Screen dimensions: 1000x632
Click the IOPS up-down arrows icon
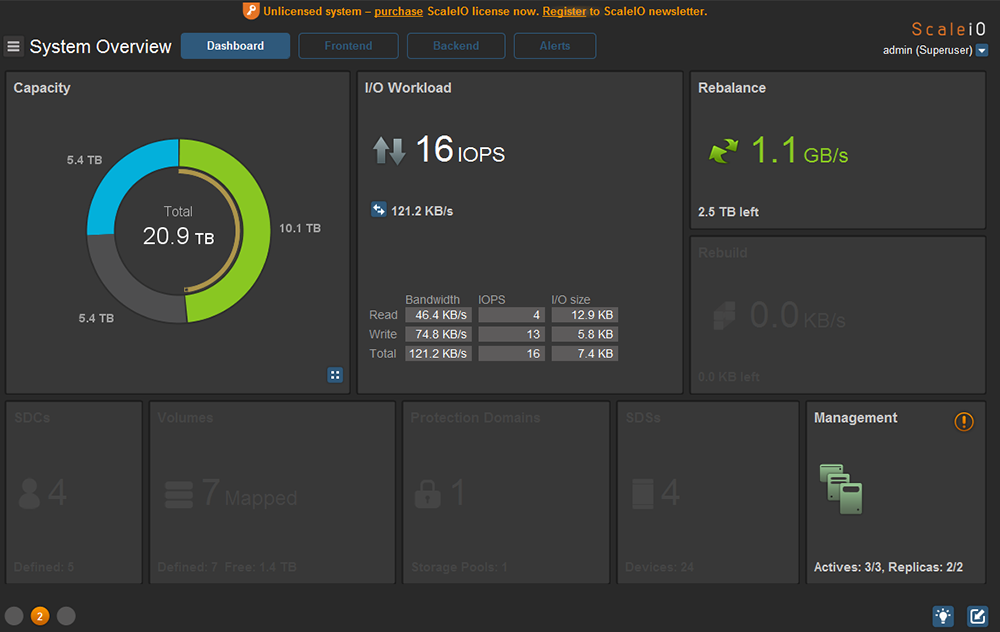click(x=389, y=151)
